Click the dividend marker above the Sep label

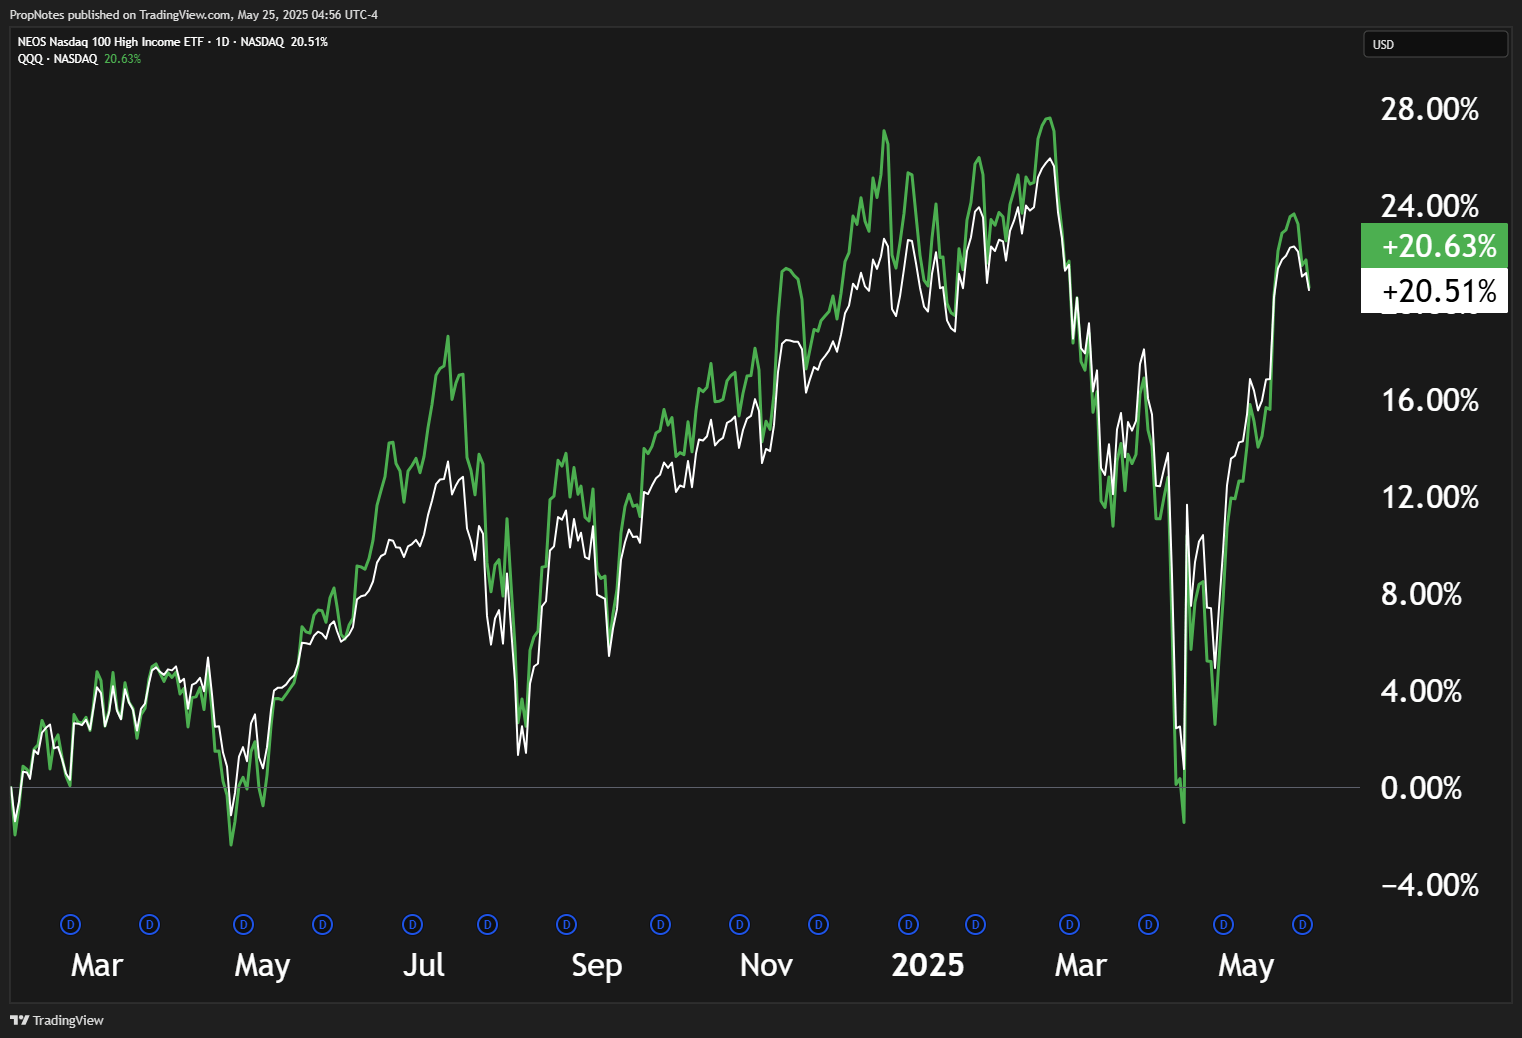pos(565,925)
